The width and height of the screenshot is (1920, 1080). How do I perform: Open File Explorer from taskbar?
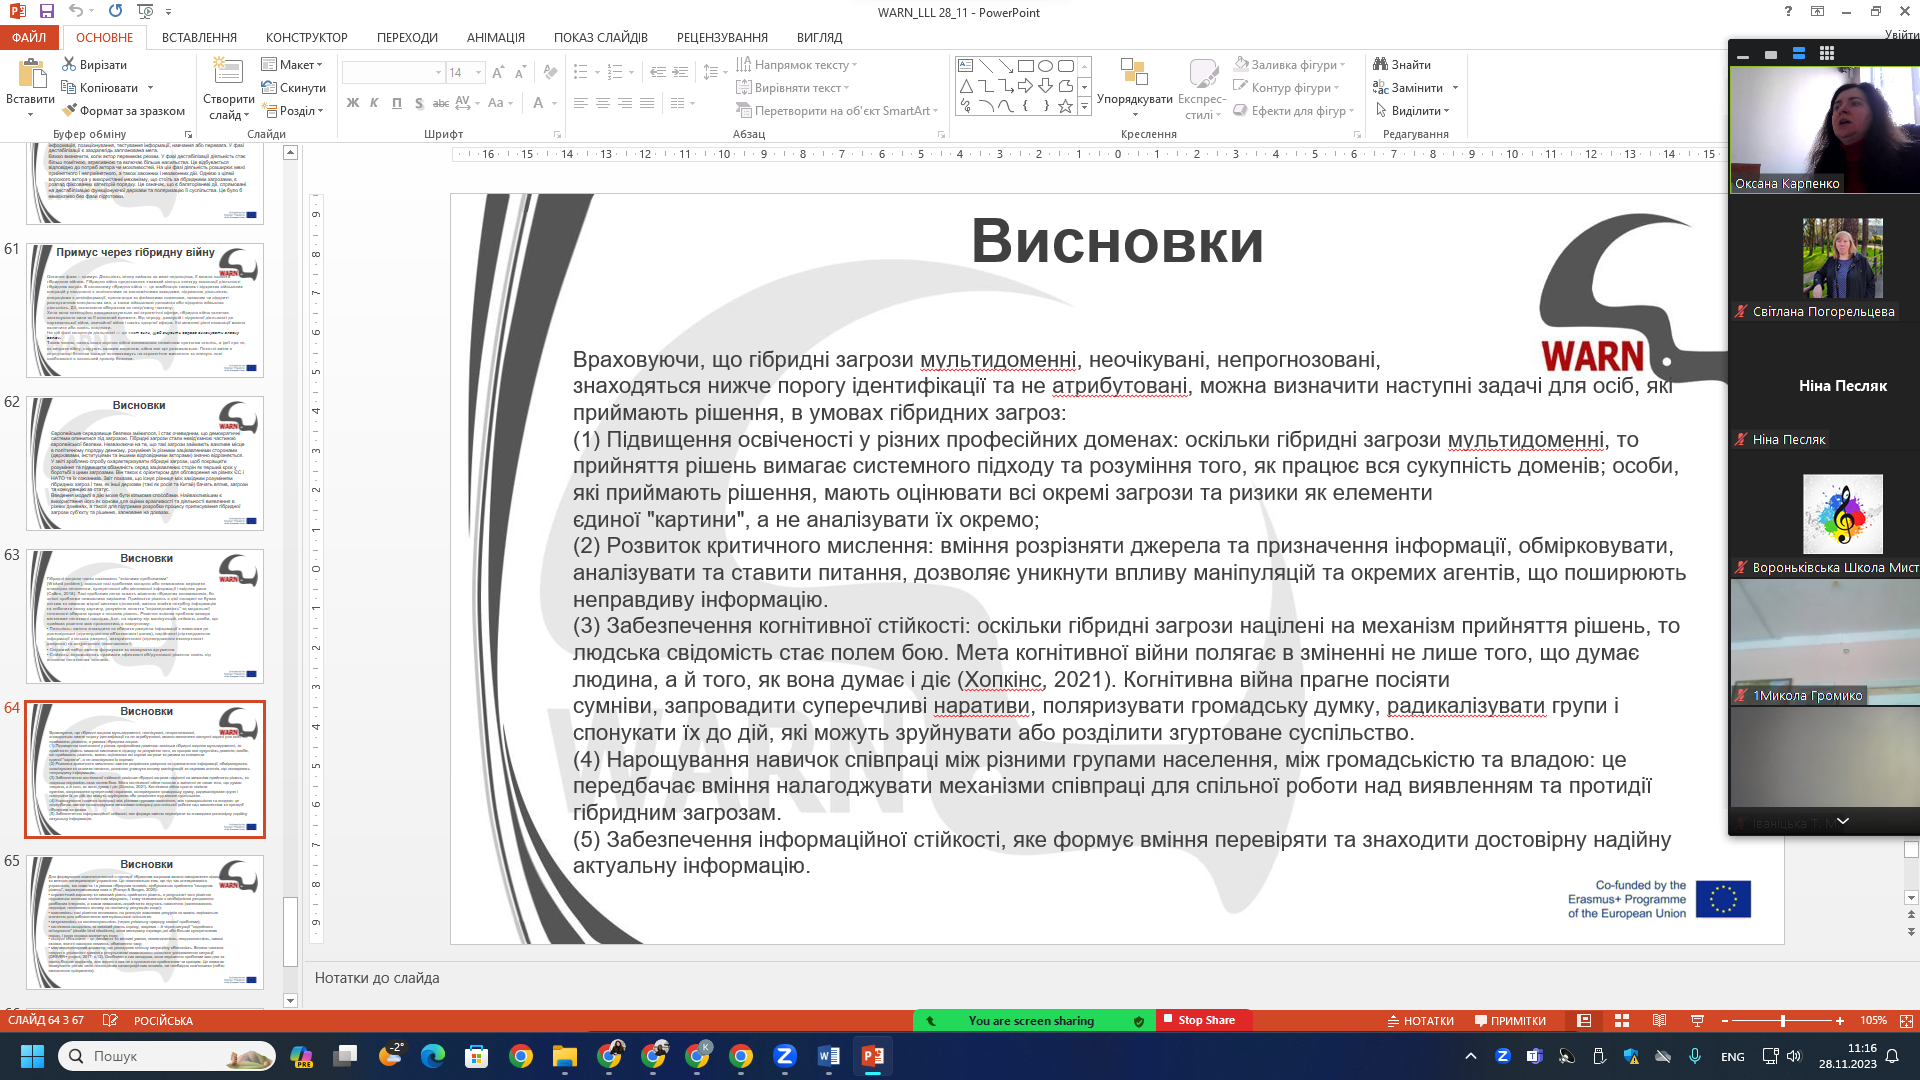(x=565, y=1055)
